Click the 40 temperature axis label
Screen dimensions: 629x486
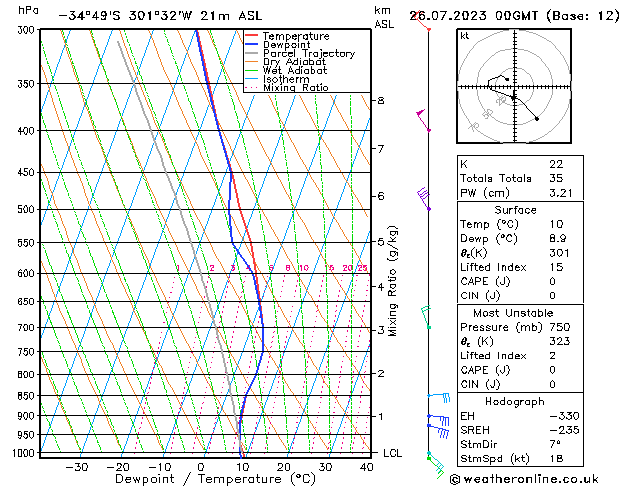(366, 467)
